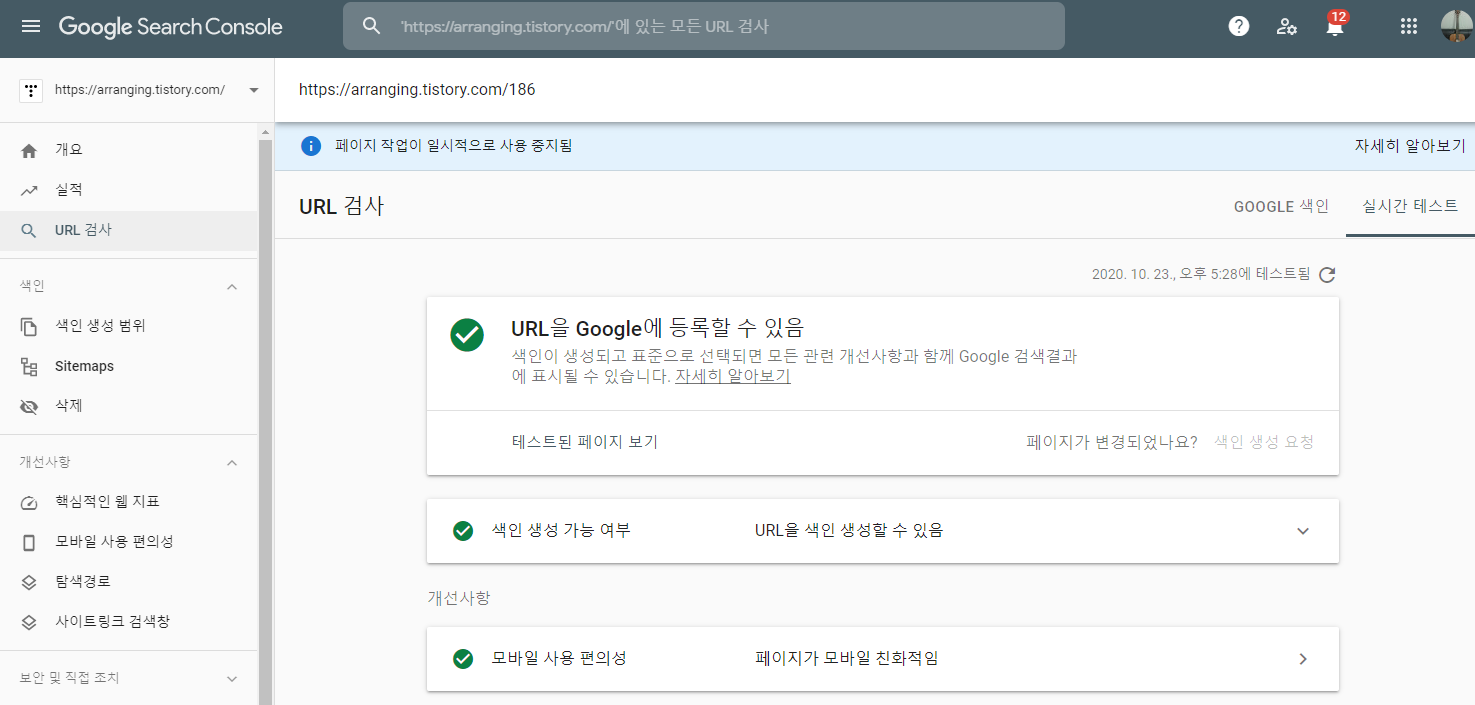Click the search magnifier icon in URL bar
1475x705 pixels.
[x=372, y=27]
